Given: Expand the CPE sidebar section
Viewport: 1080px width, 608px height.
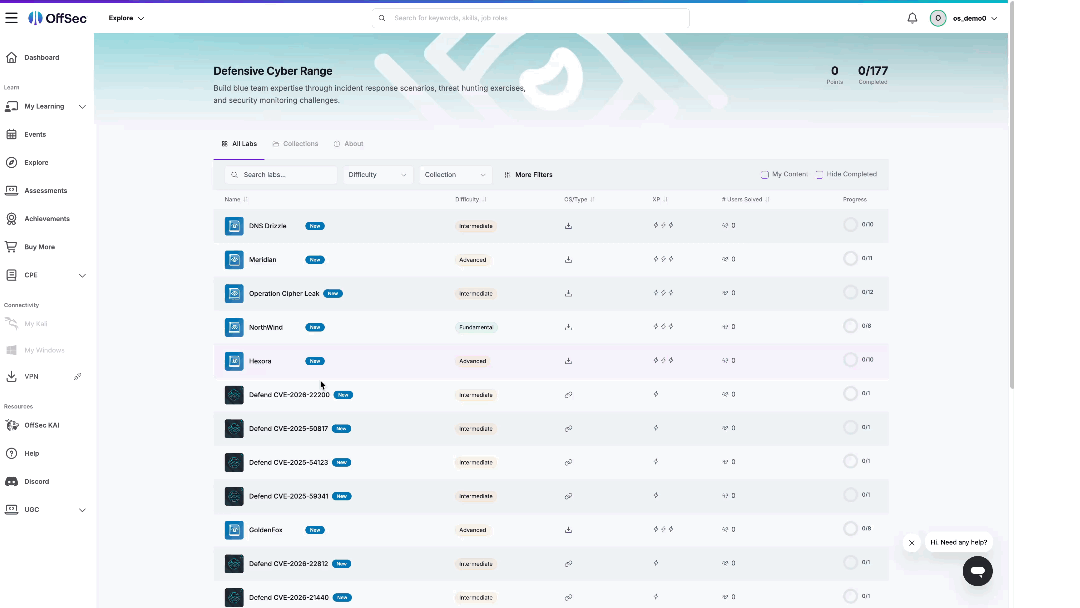Looking at the screenshot, I should (82, 275).
